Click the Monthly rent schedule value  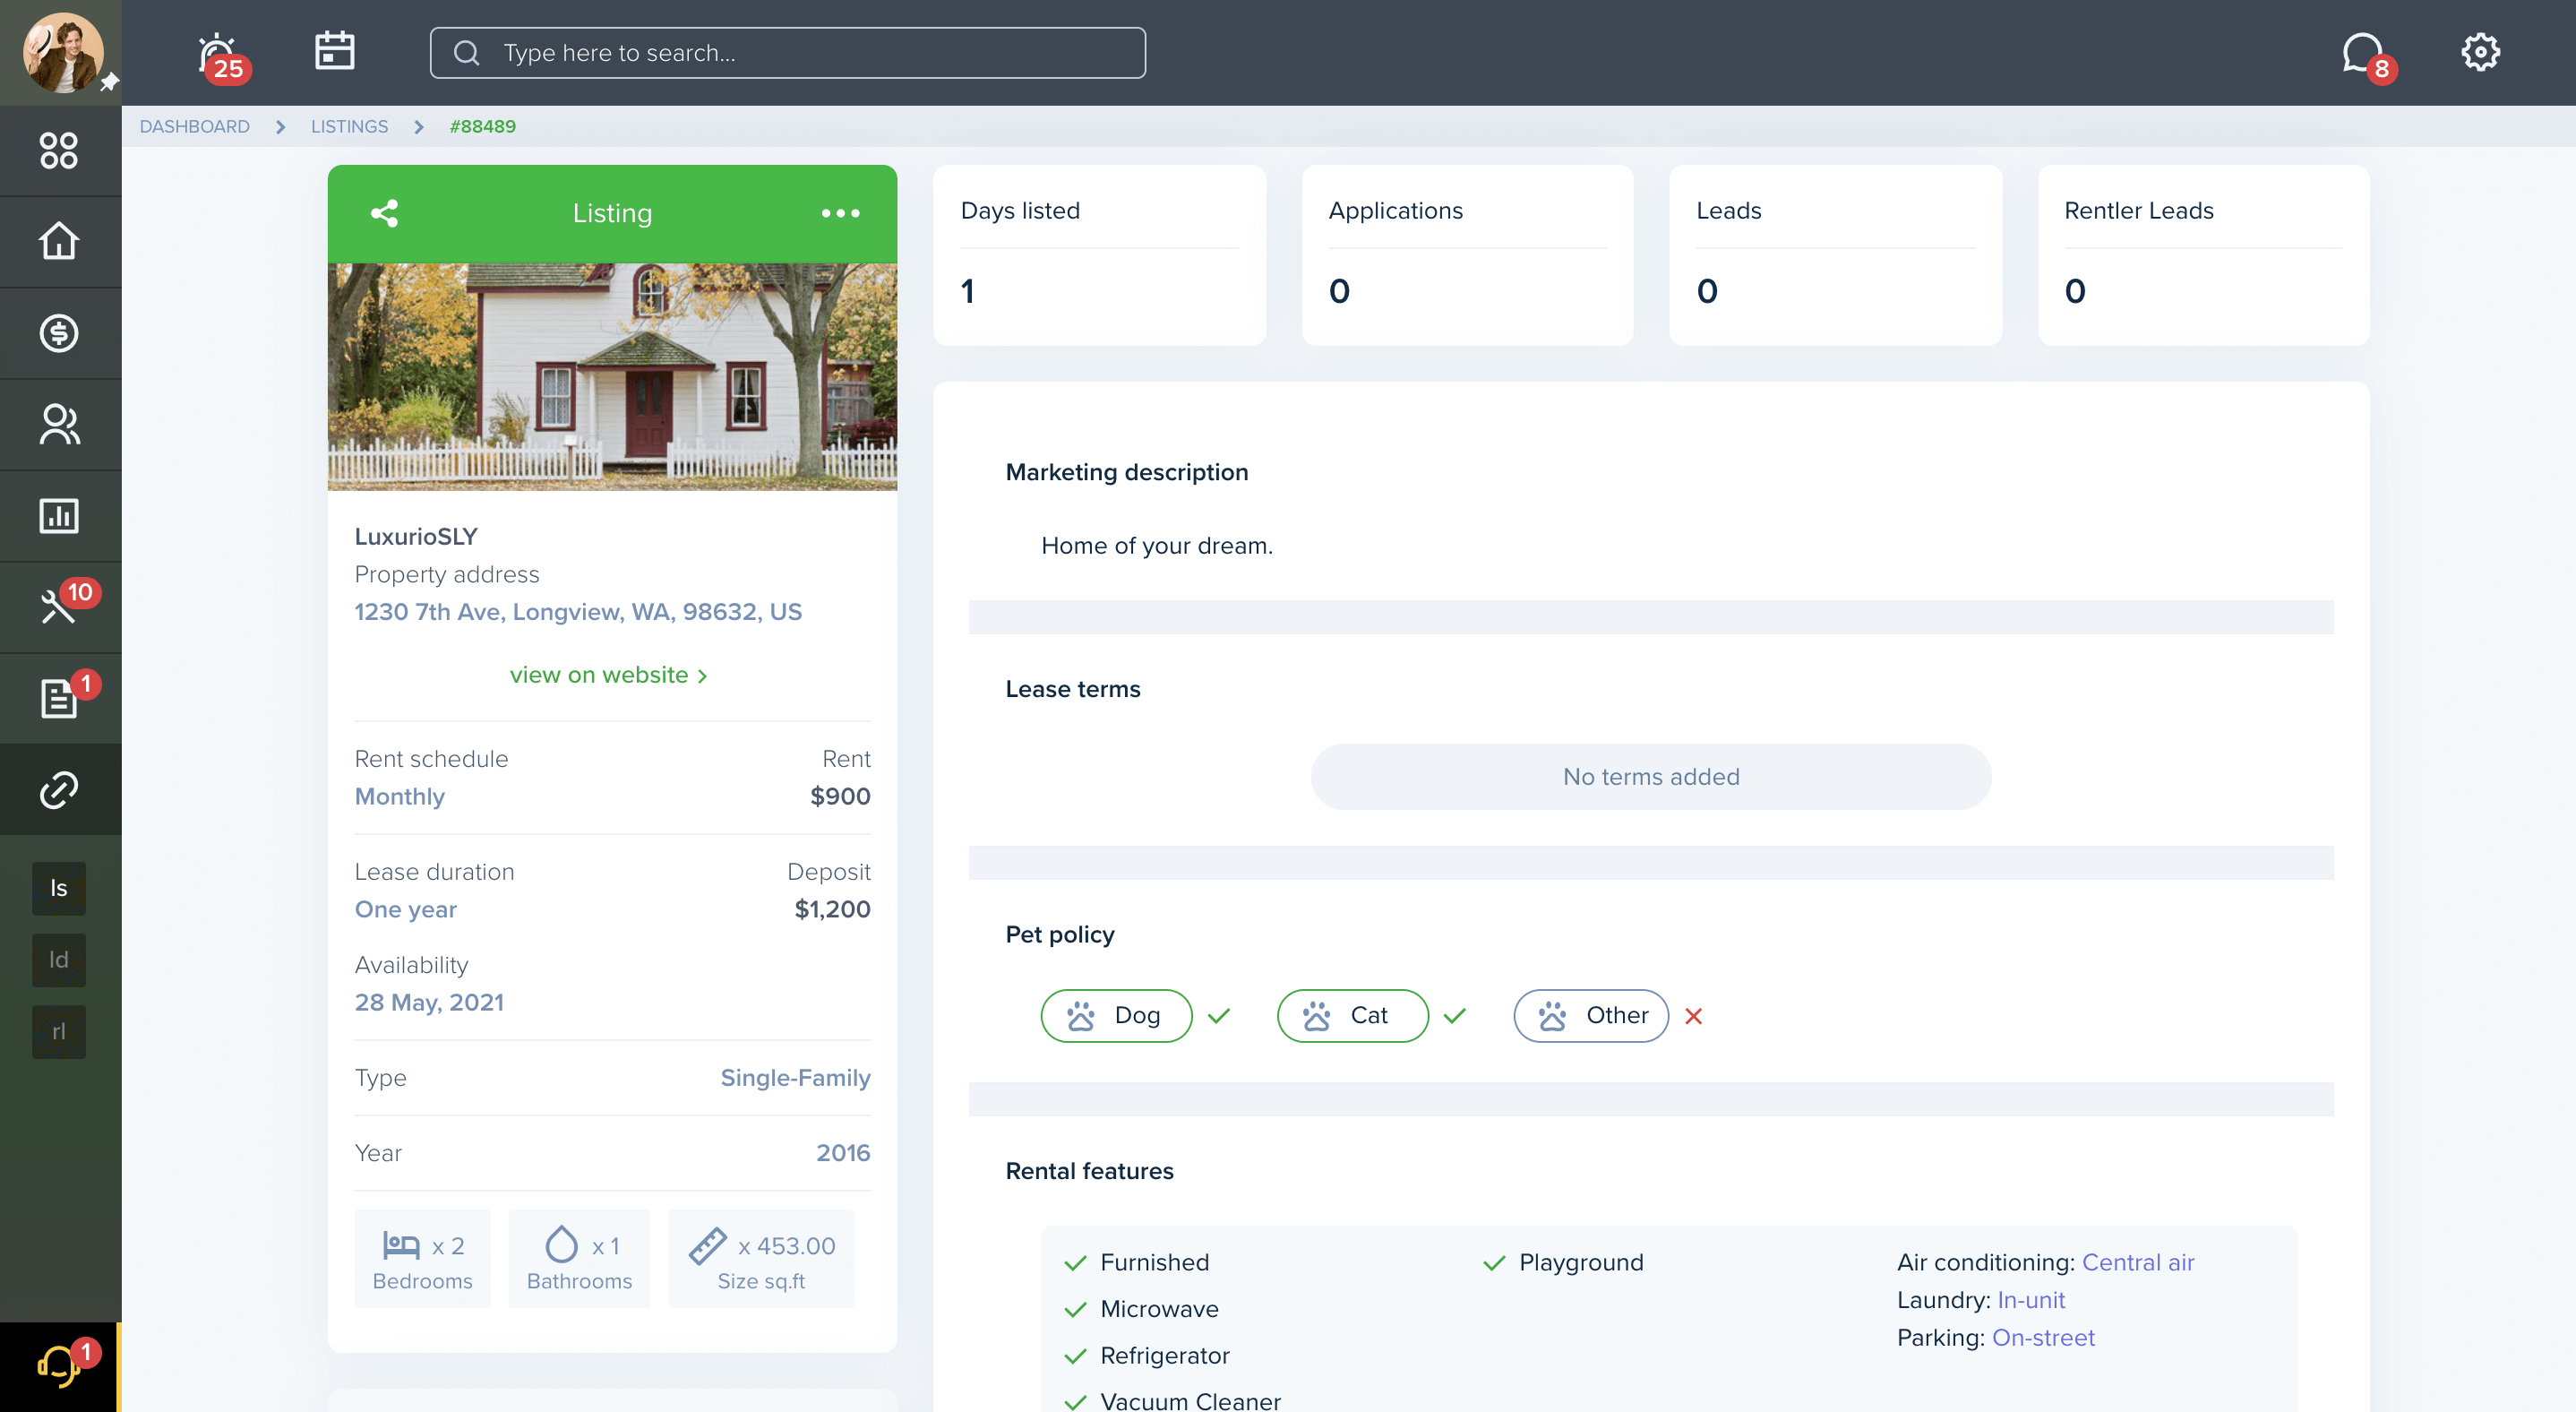400,797
